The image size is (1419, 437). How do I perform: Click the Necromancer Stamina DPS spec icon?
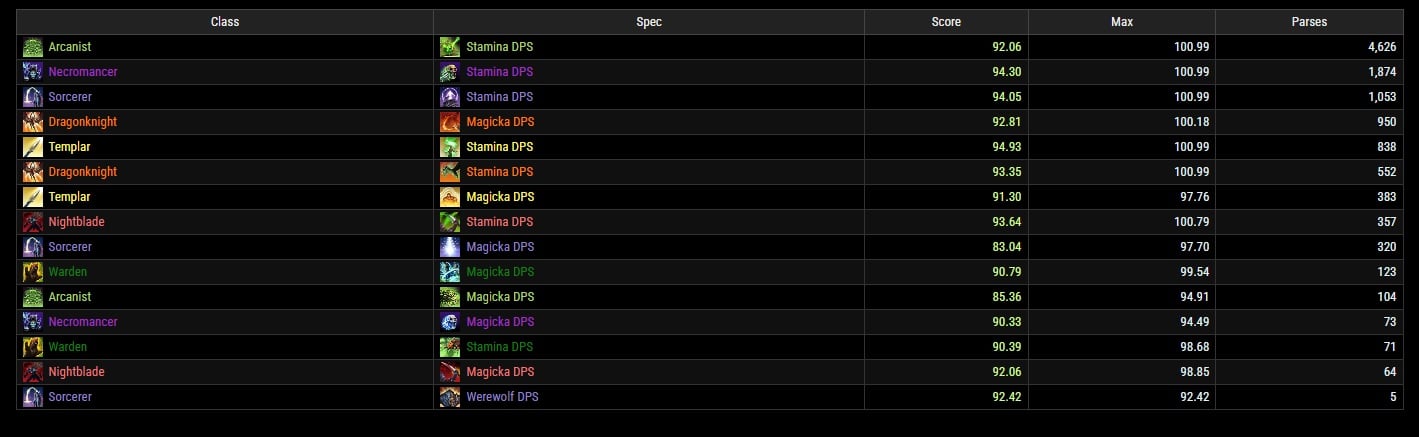point(450,72)
